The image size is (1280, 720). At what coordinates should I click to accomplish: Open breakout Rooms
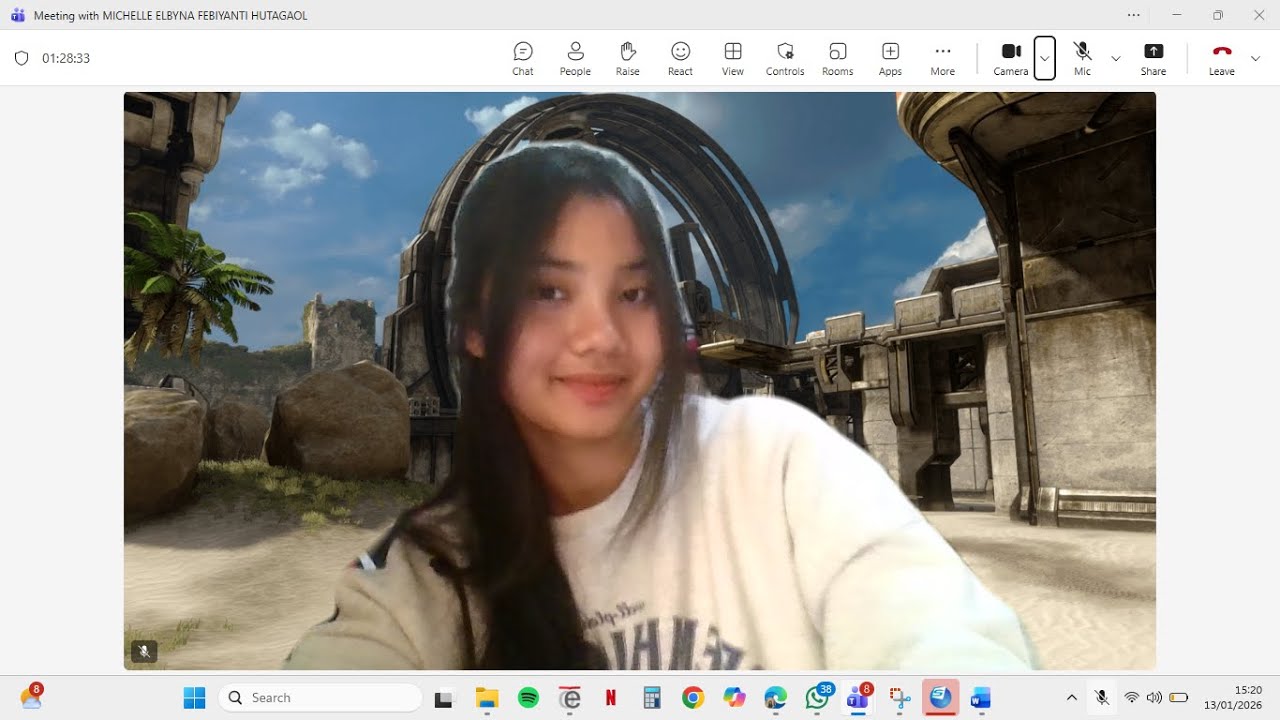[838, 58]
